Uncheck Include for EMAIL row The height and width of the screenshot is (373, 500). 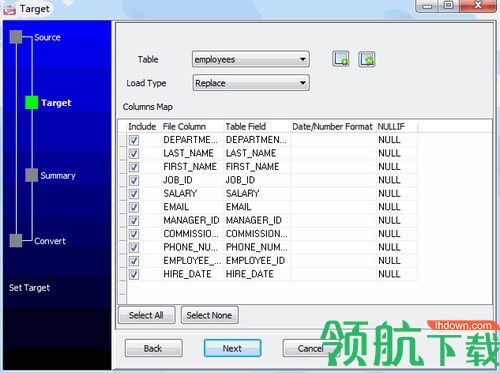point(134,207)
